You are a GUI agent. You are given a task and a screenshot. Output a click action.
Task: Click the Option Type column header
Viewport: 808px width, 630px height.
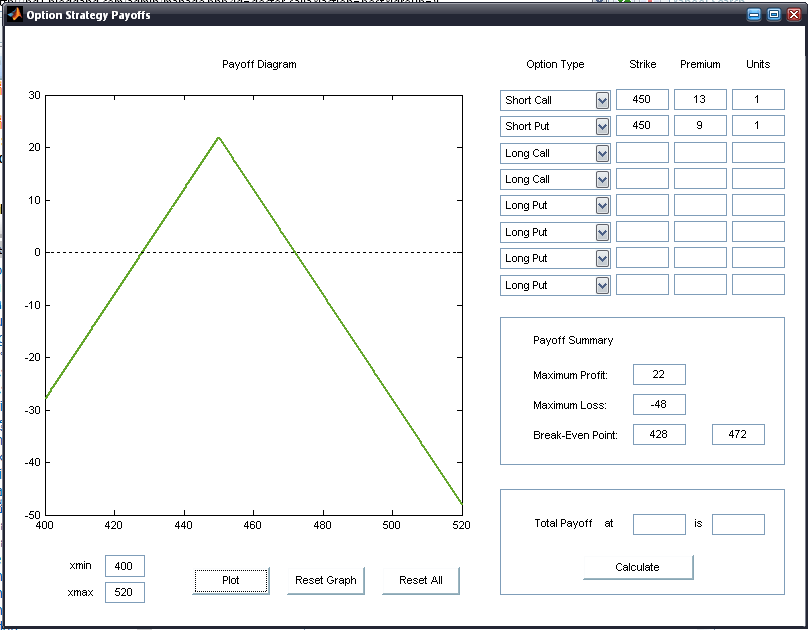point(555,64)
